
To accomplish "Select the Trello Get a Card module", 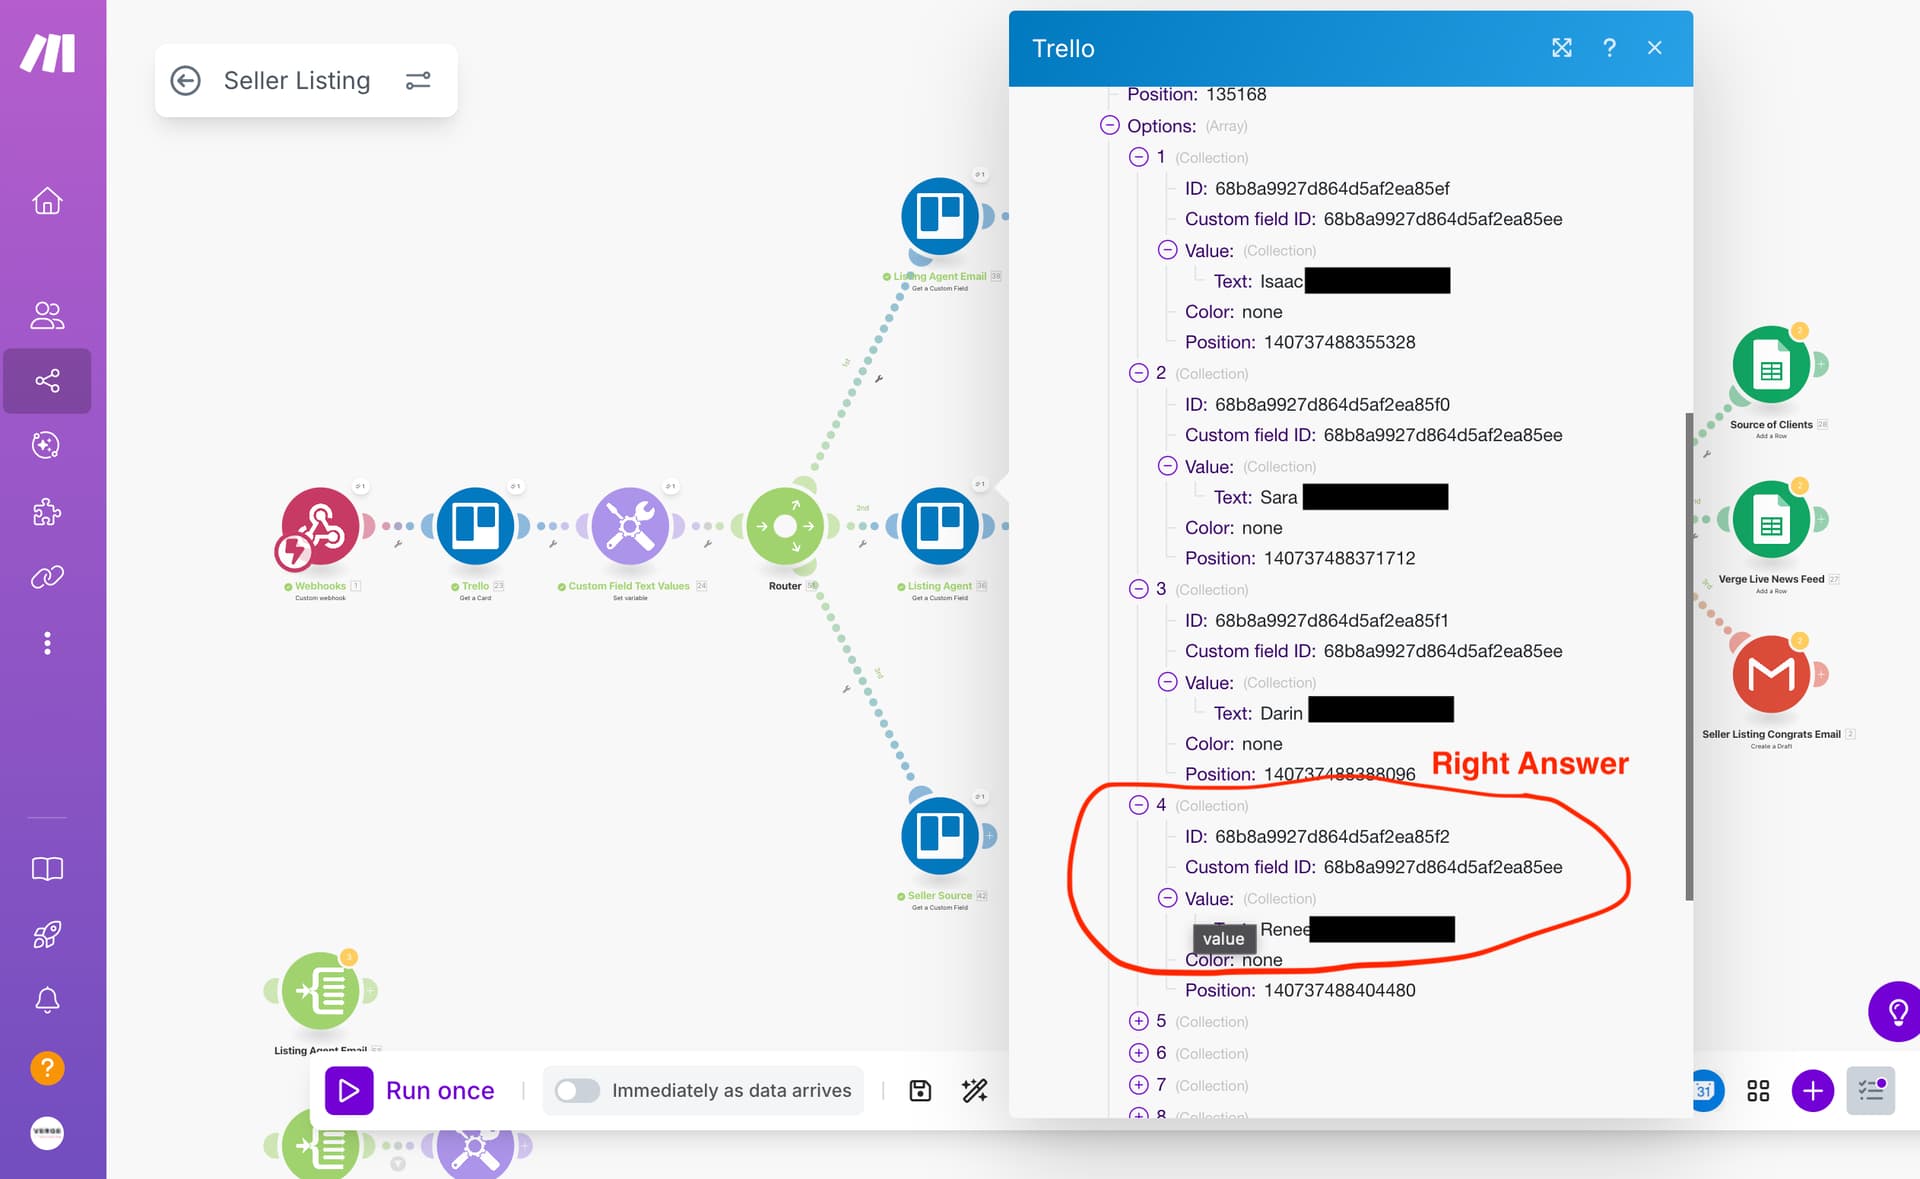I will pyautogui.click(x=475, y=526).
